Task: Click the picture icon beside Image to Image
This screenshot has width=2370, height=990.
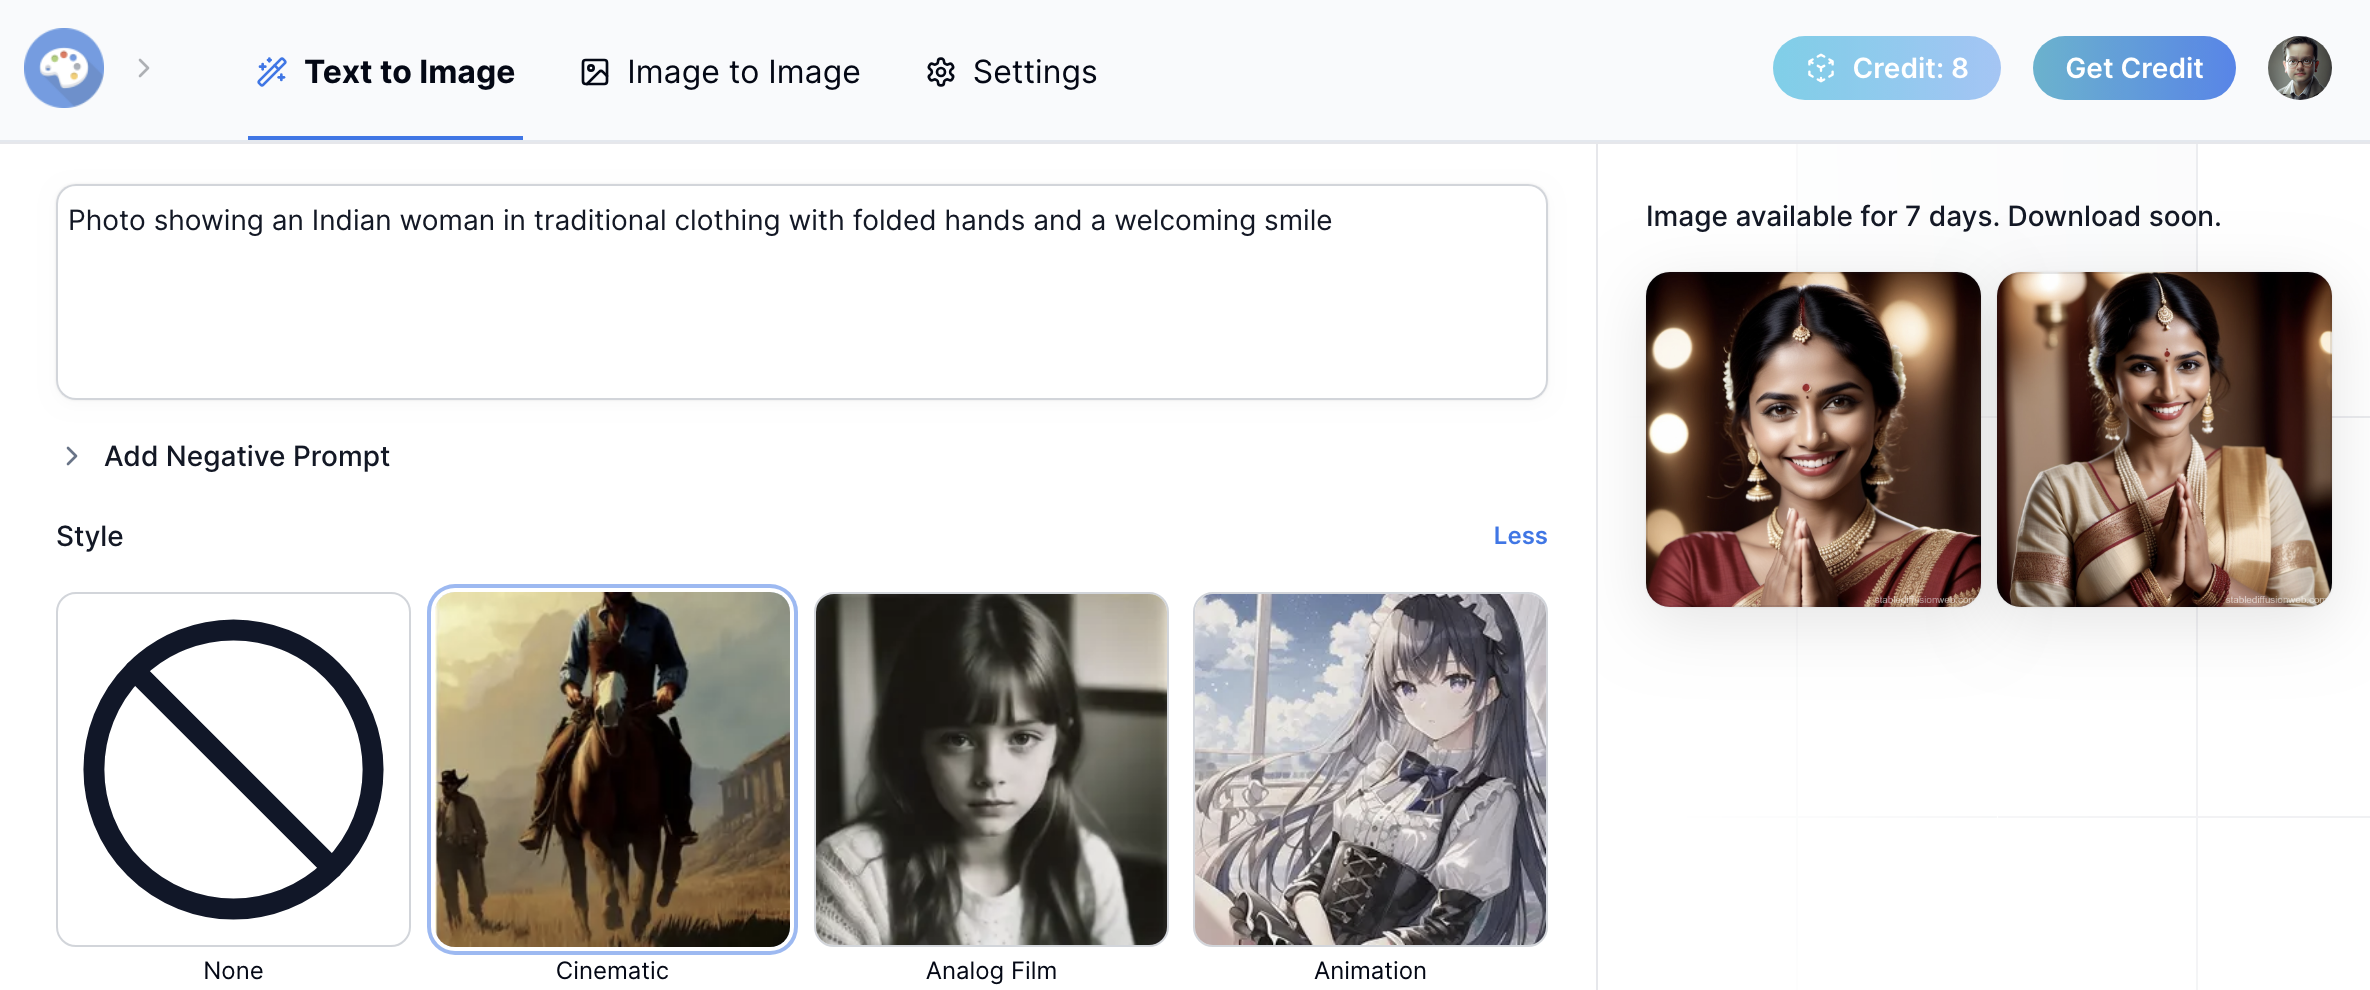Action: coord(595,72)
